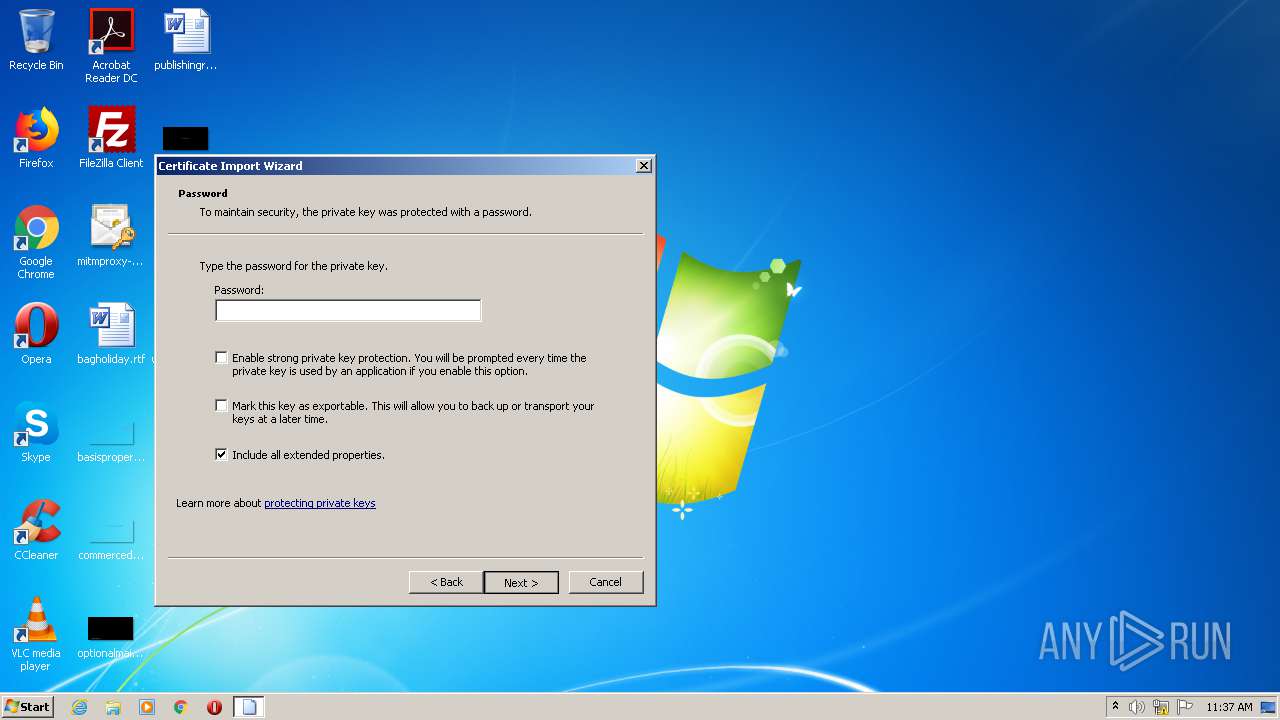The width and height of the screenshot is (1280, 720).
Task: Focus the Password input field
Action: tap(348, 310)
